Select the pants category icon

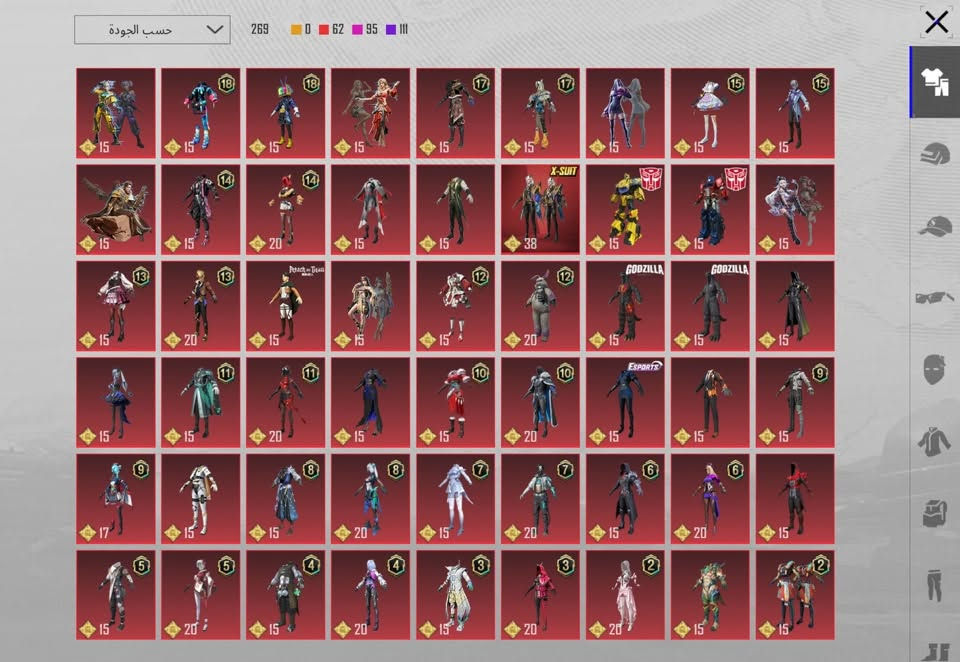[x=935, y=585]
